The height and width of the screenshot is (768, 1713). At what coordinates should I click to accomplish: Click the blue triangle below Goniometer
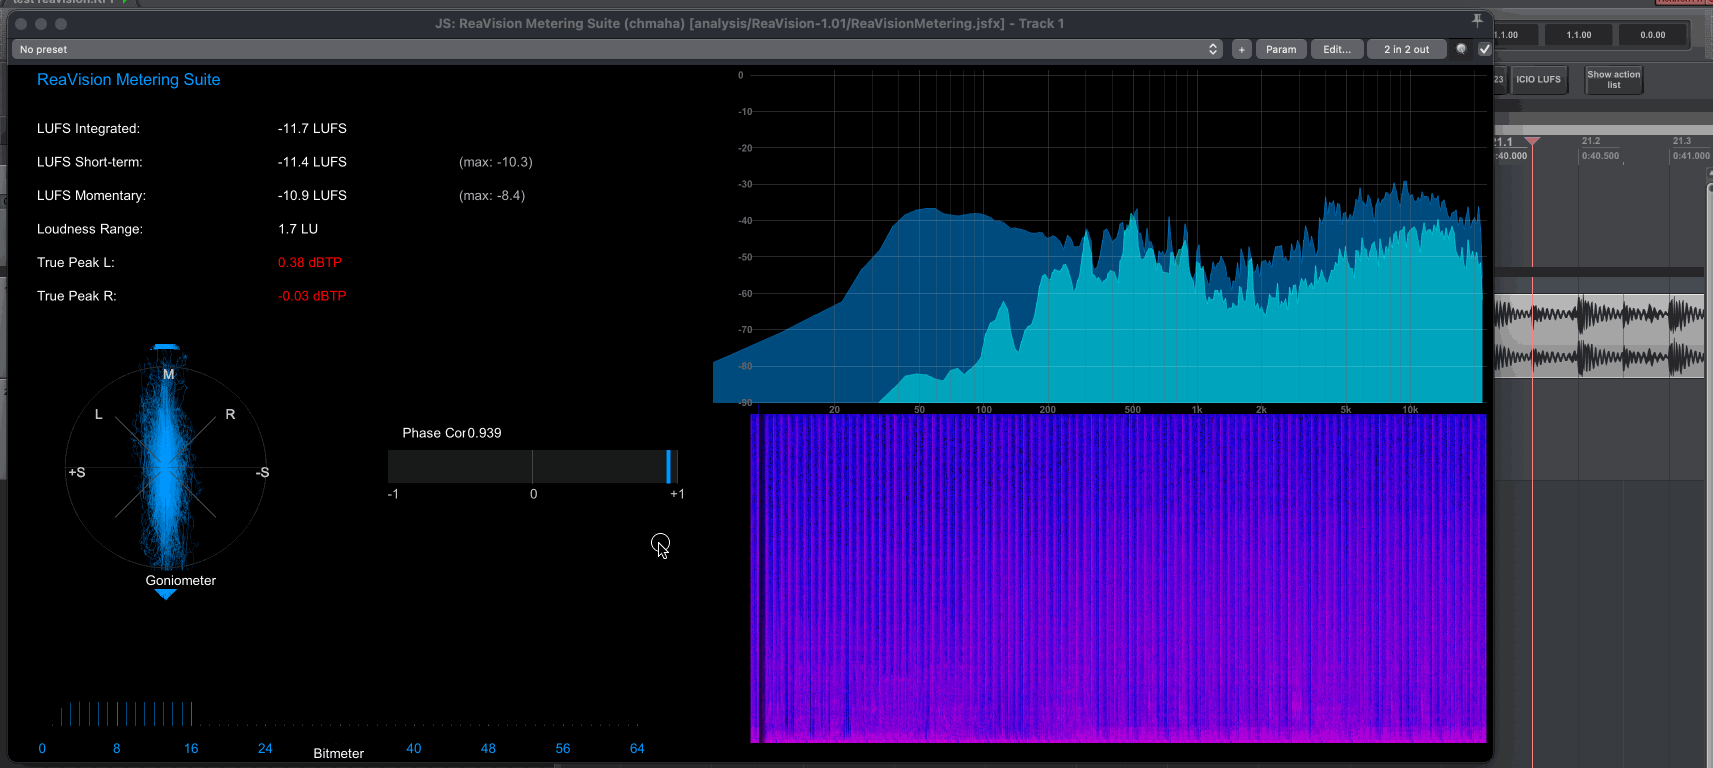(166, 595)
